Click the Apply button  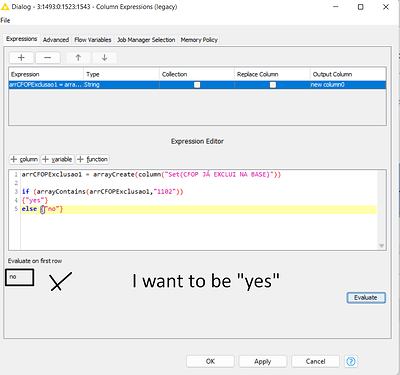click(x=262, y=361)
